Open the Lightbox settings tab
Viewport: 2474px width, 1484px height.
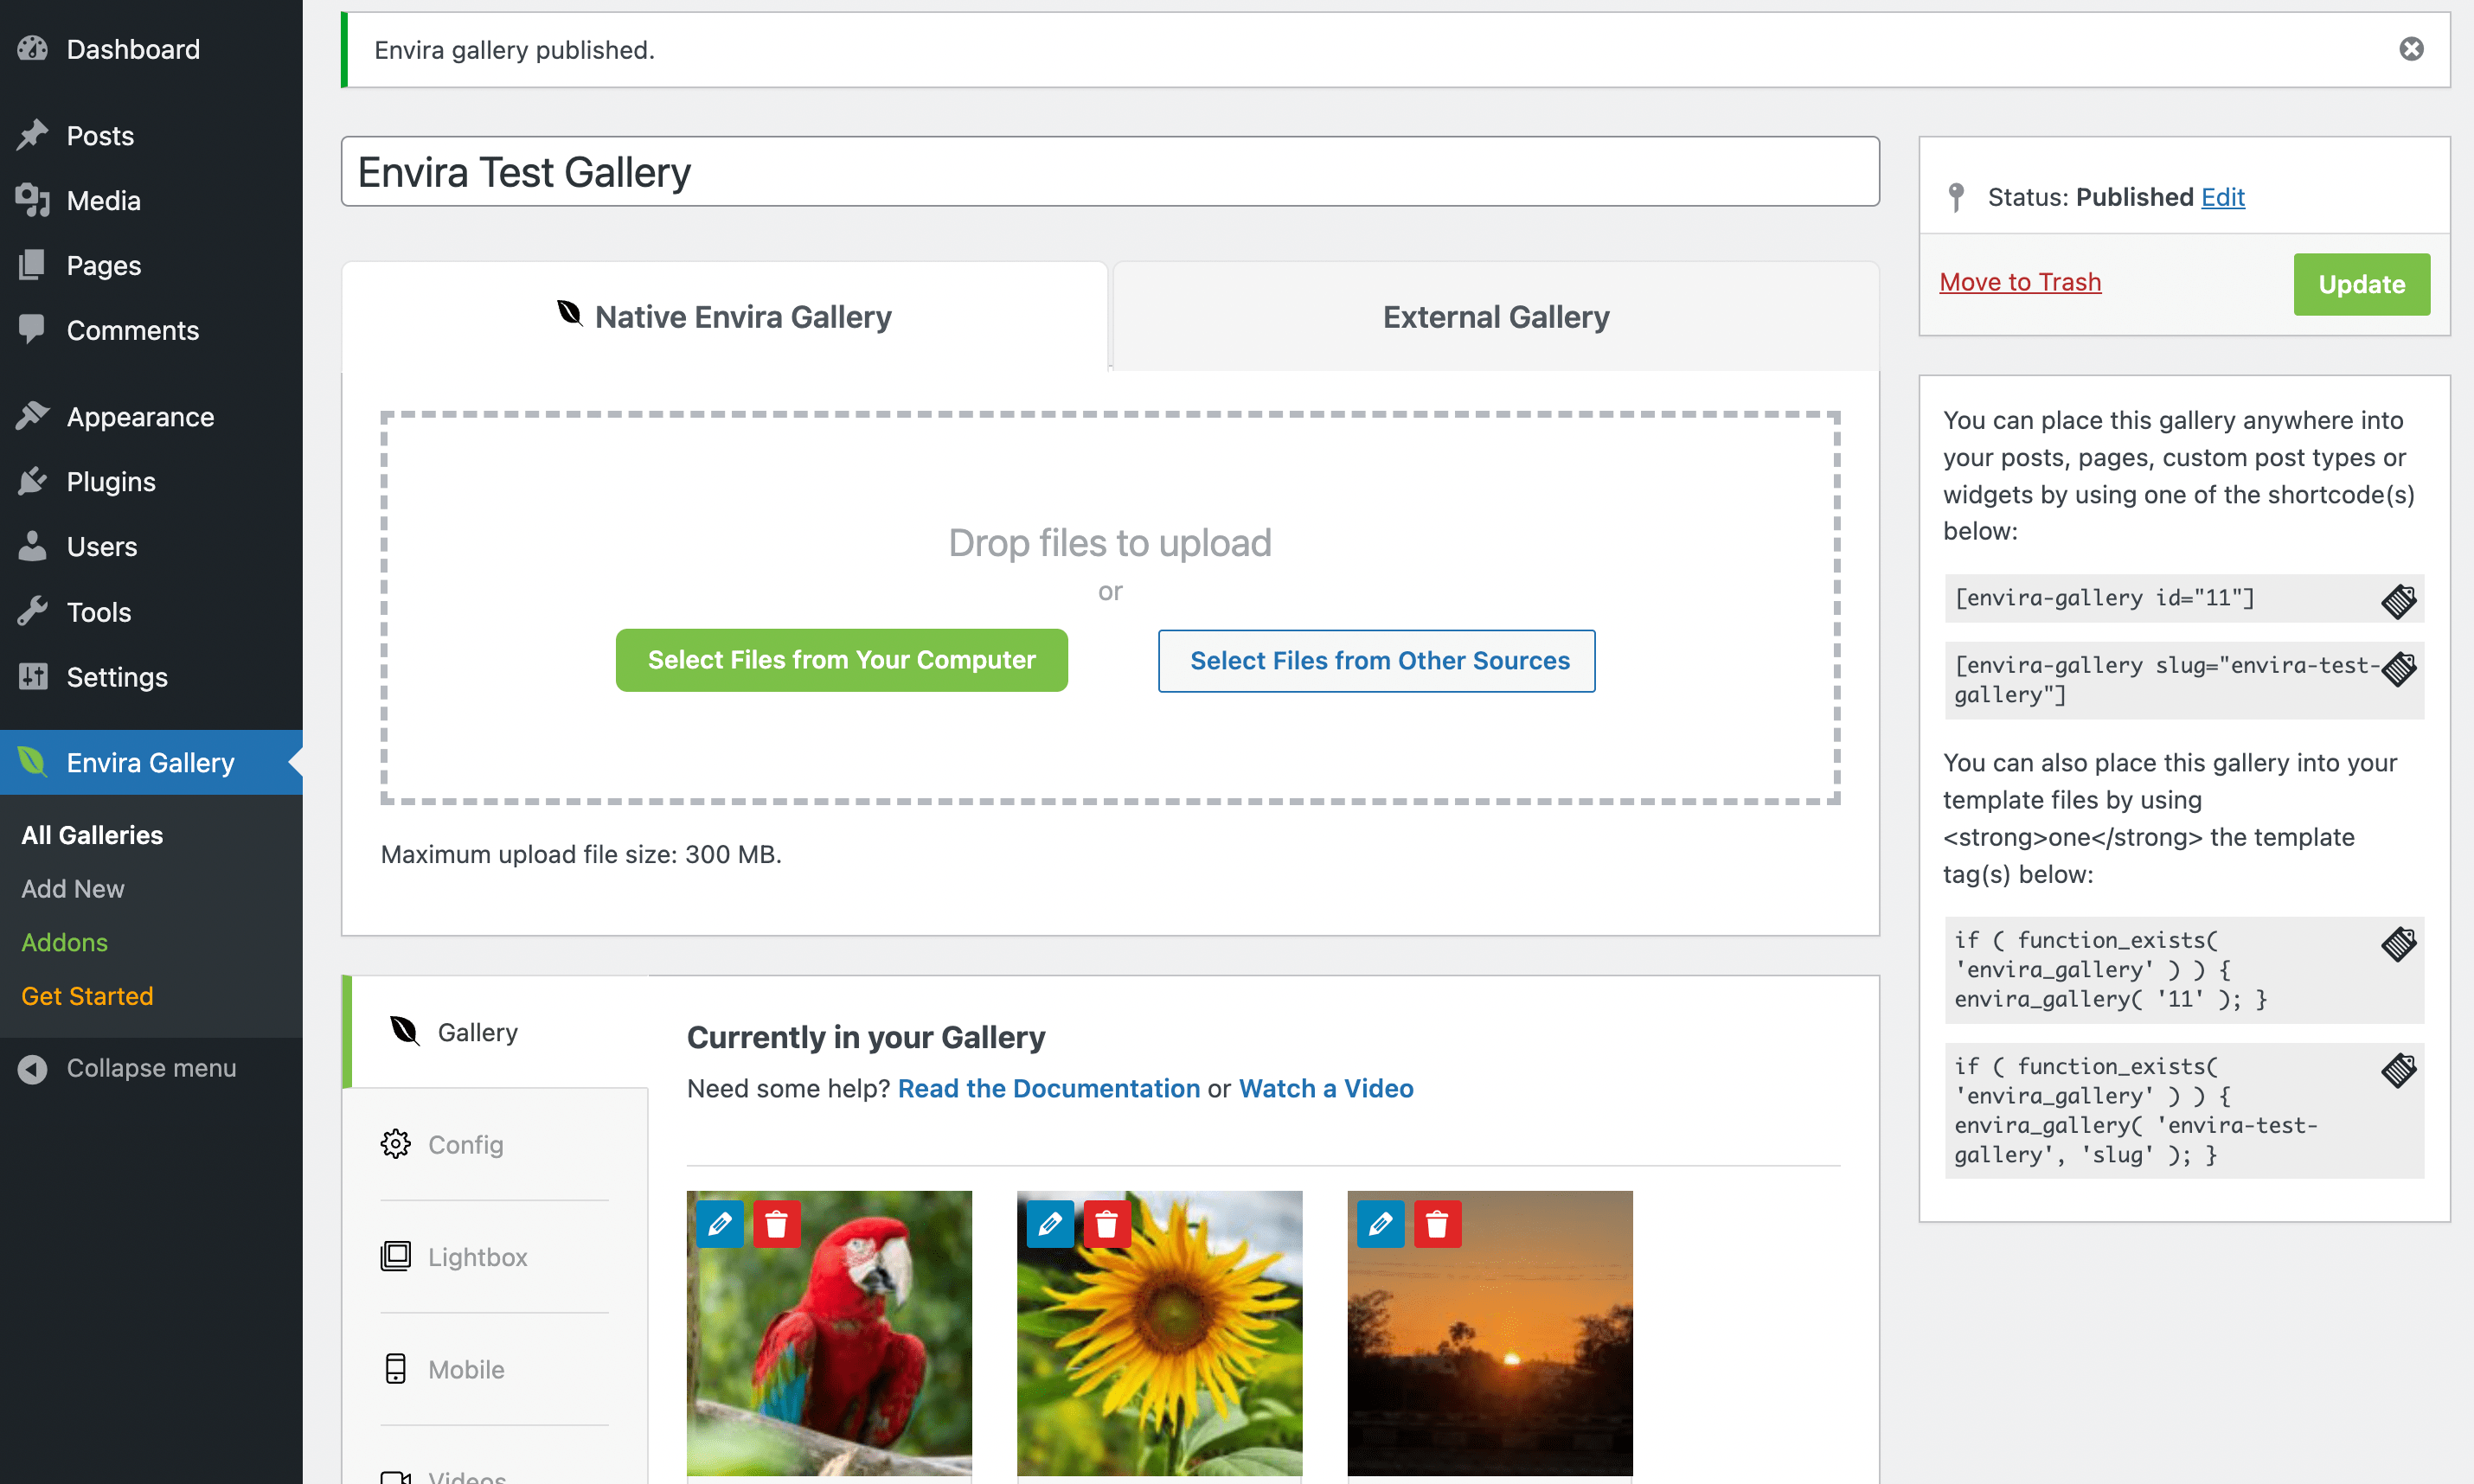[x=477, y=1257]
